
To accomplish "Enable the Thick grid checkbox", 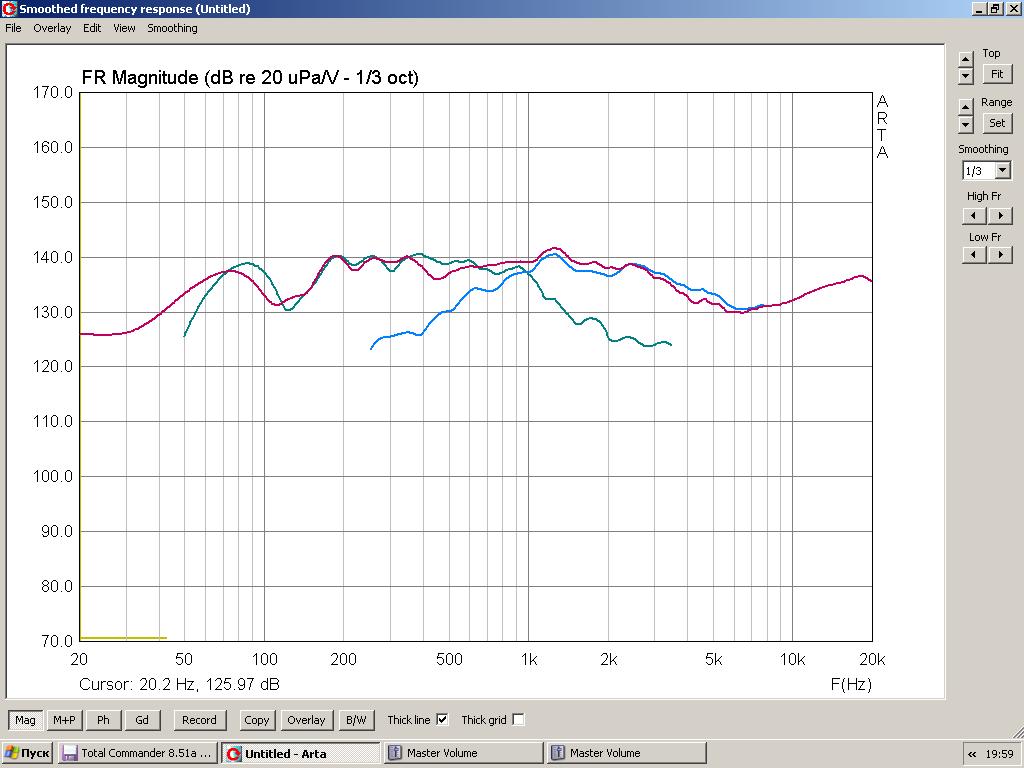I will (518, 720).
